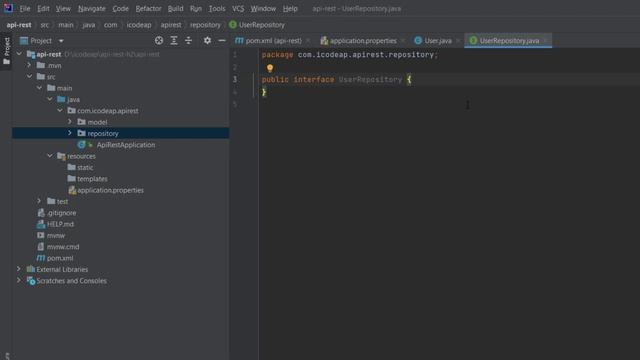Open Project panel settings gear
The width and height of the screenshot is (640, 360).
[207, 40]
